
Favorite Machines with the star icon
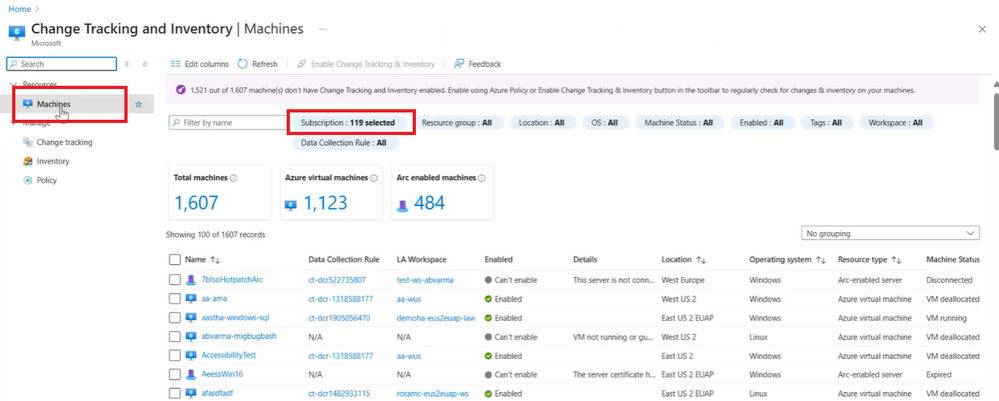click(139, 104)
